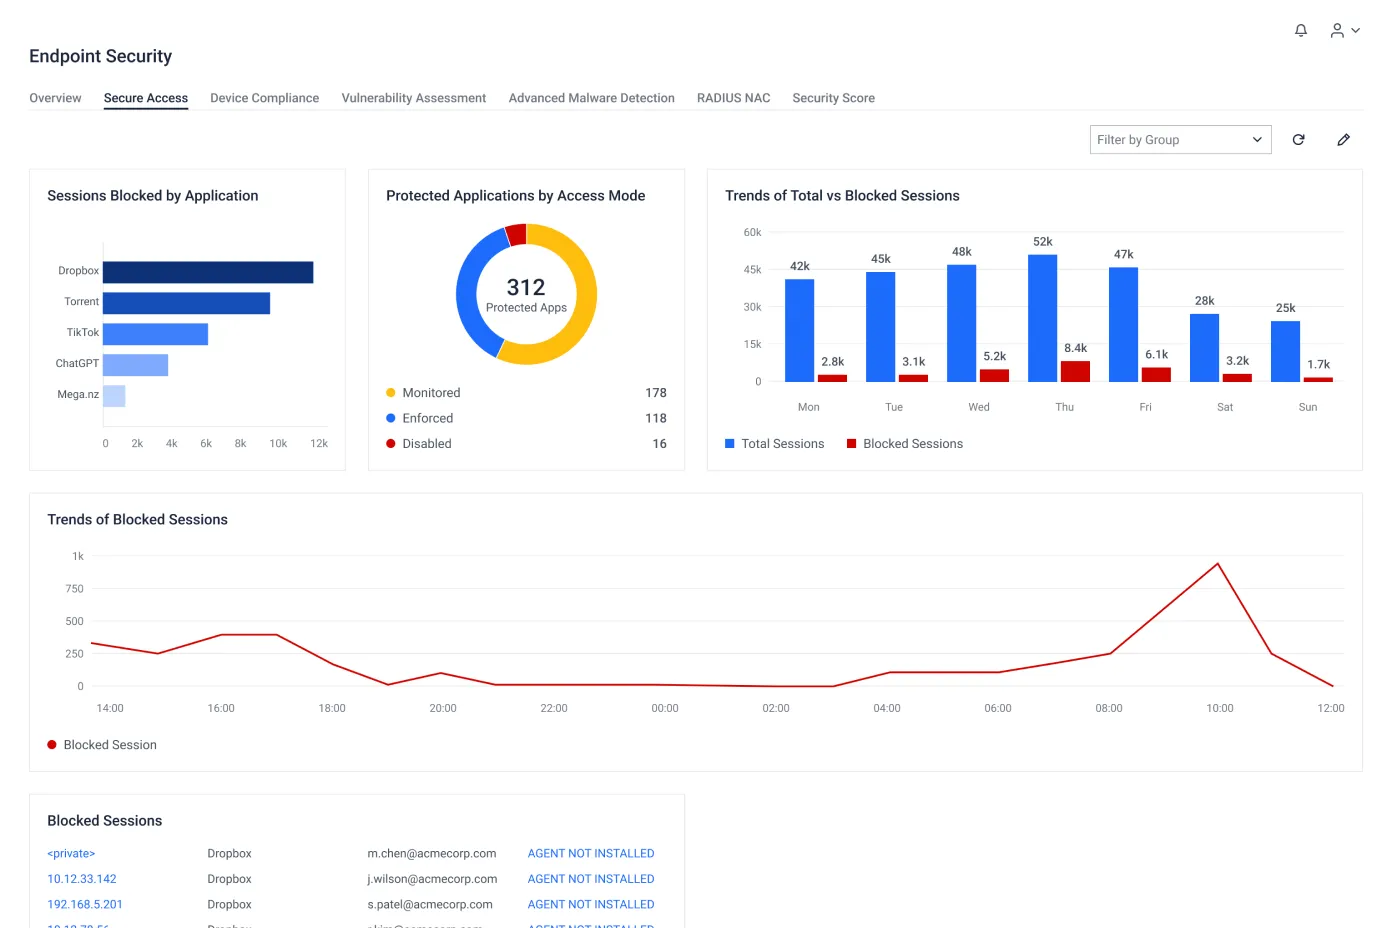This screenshot has width=1392, height=928.
Task: Toggle the Enforced legend dot
Action: (x=391, y=419)
